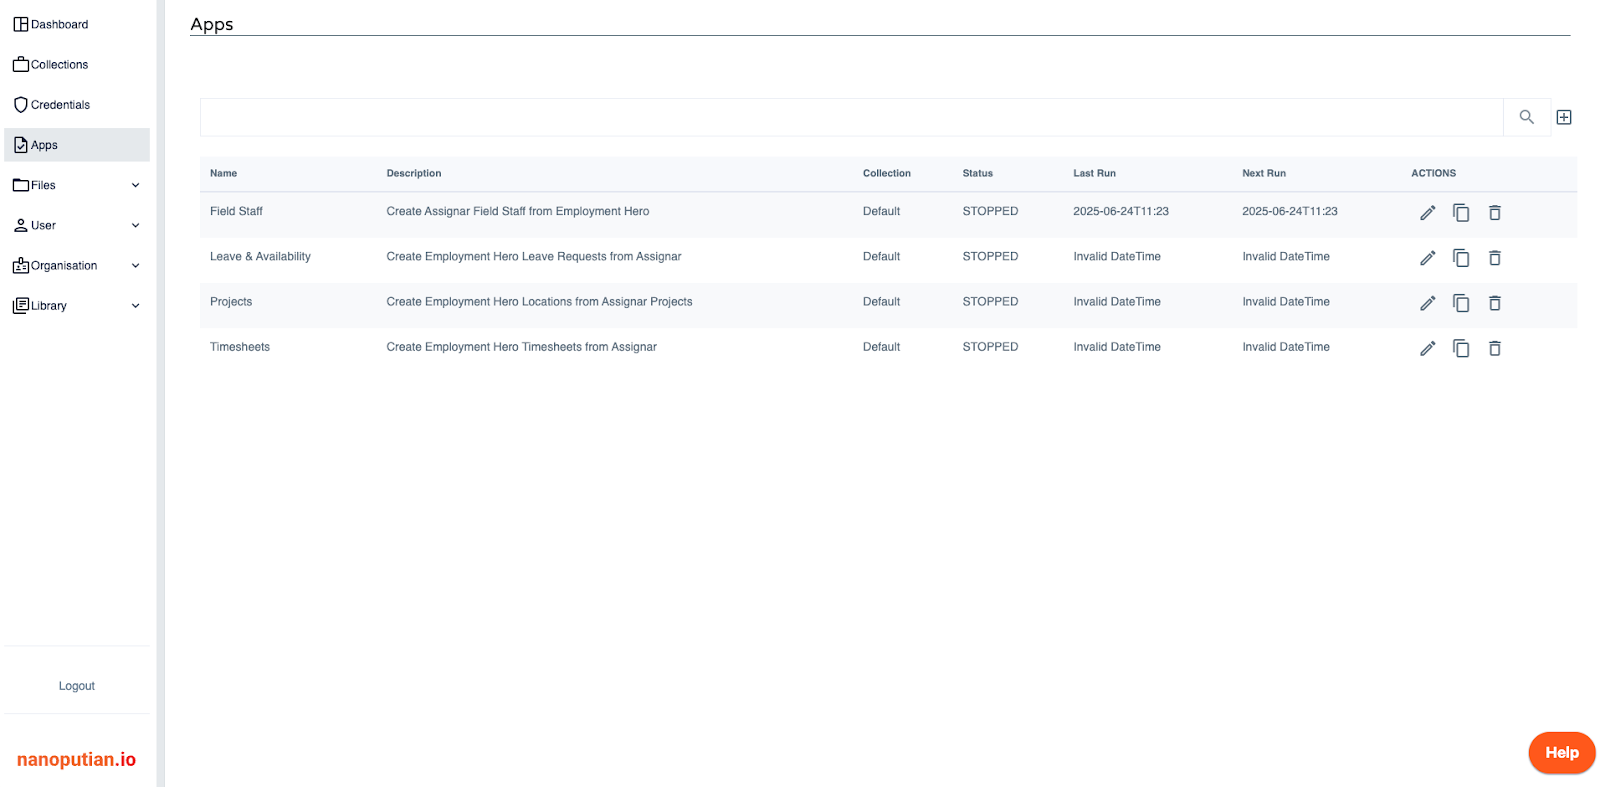Viewport: 1600px width, 787px height.
Task: Edit the Leave & Availability app
Action: (x=1427, y=257)
